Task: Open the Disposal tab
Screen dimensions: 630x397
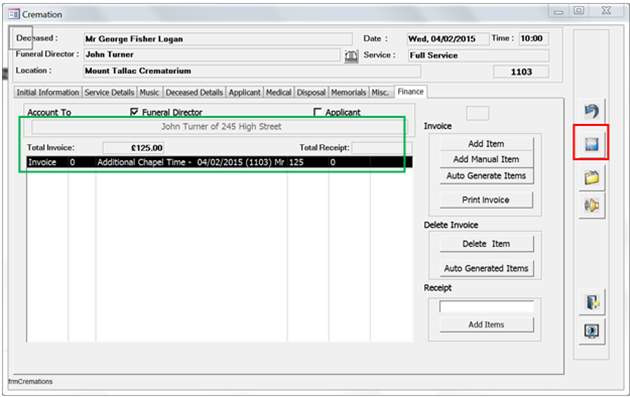Action: [311, 92]
